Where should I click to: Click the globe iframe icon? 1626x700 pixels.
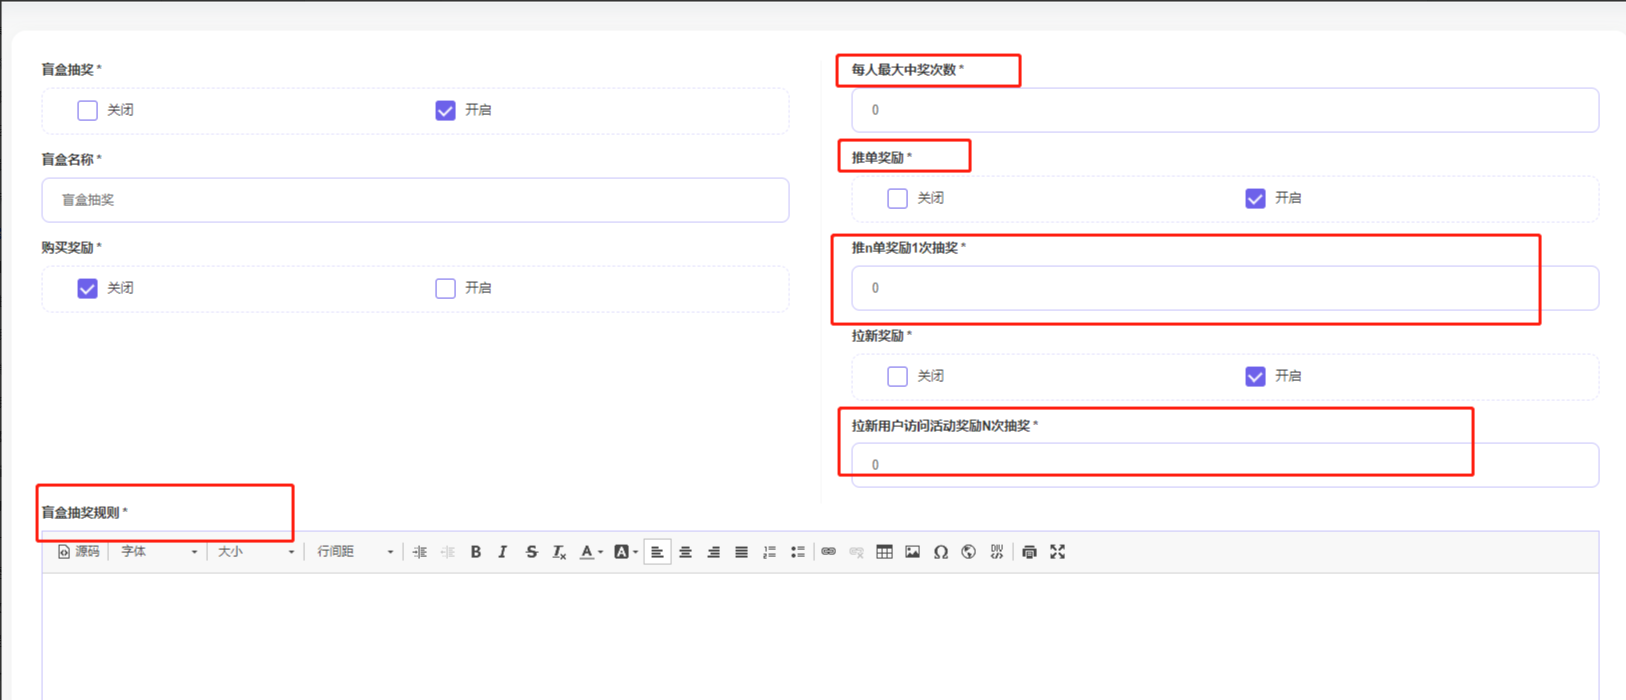(968, 552)
